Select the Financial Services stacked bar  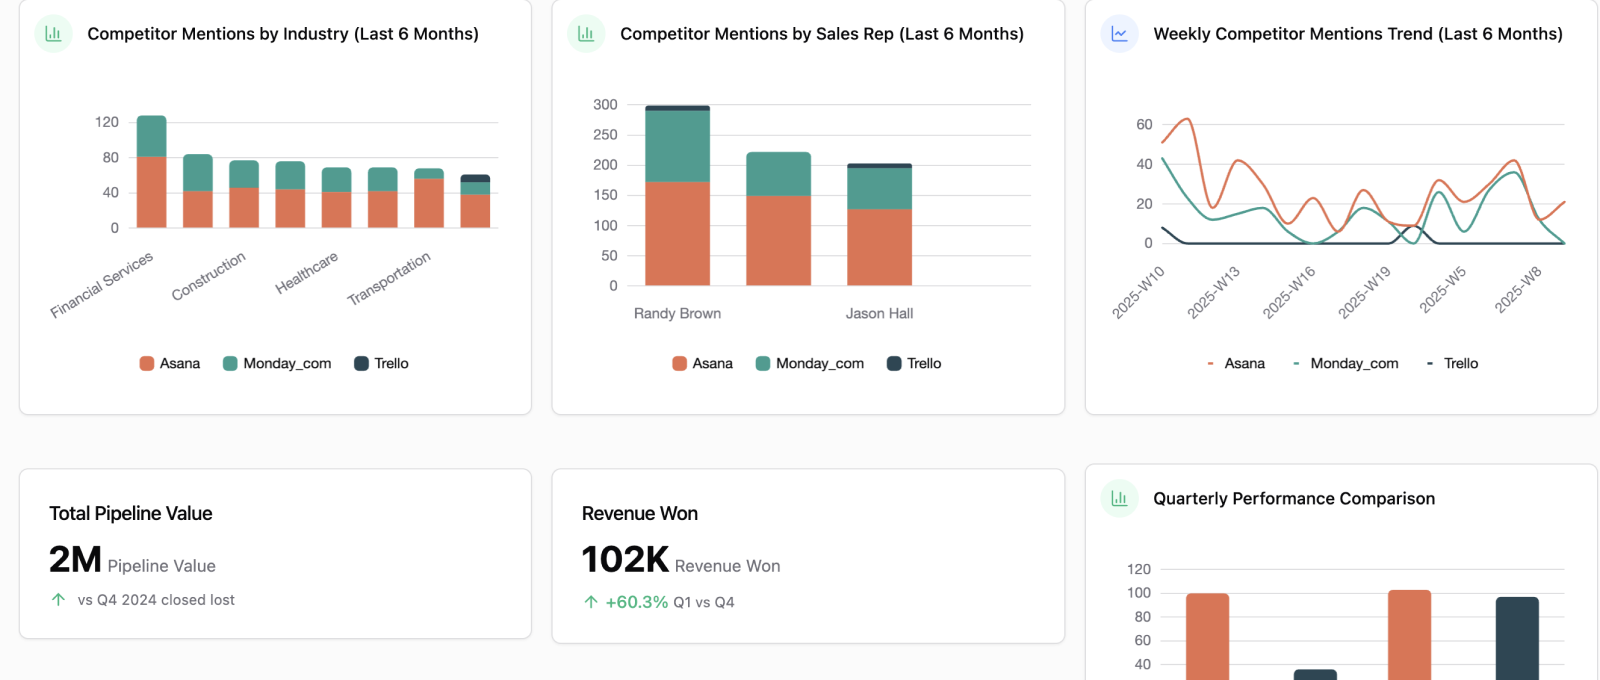click(x=152, y=172)
